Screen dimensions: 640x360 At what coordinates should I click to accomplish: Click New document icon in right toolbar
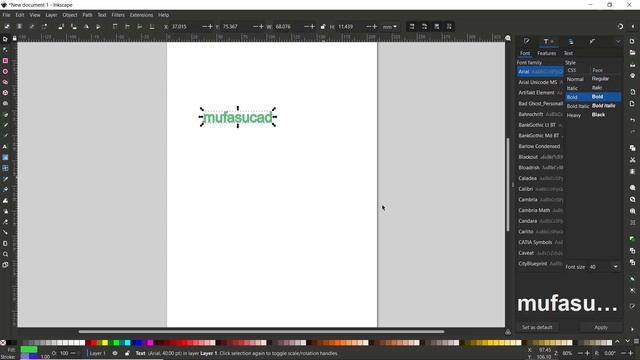click(x=632, y=41)
